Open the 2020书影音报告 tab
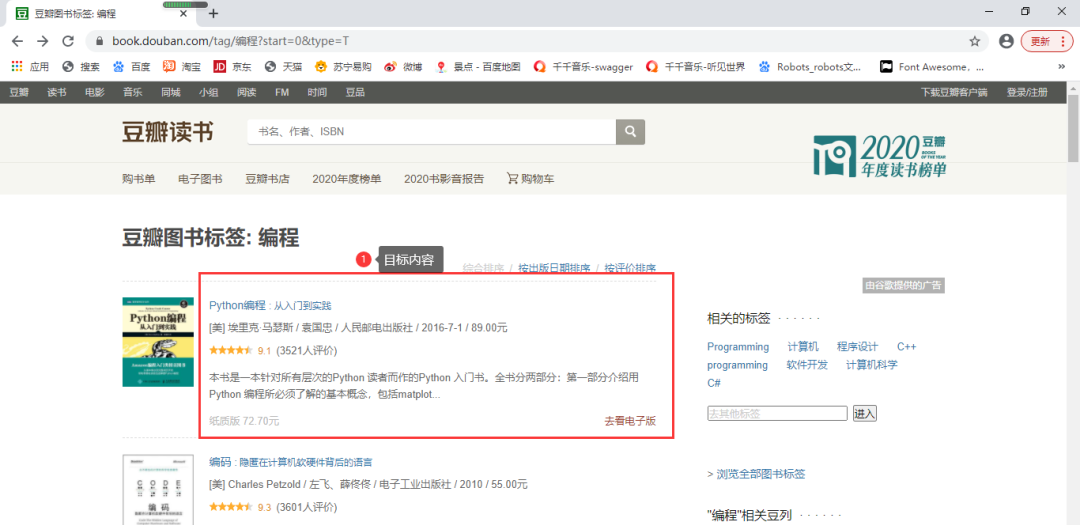This screenshot has height=525, width=1080. click(x=444, y=179)
